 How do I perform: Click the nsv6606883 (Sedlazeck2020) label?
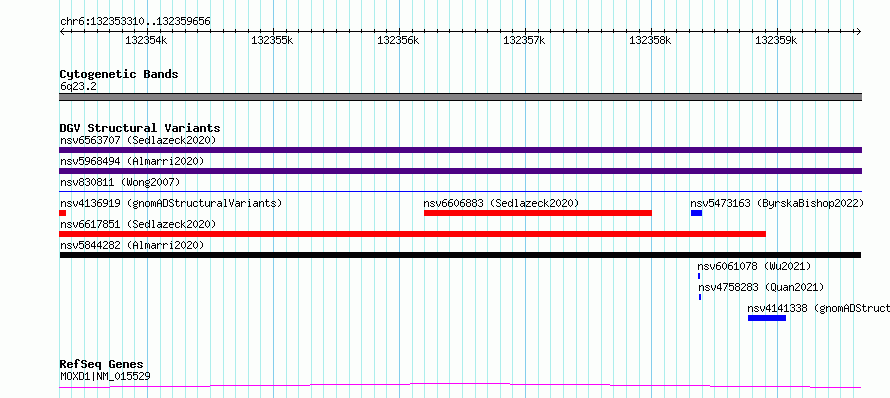[501, 203]
